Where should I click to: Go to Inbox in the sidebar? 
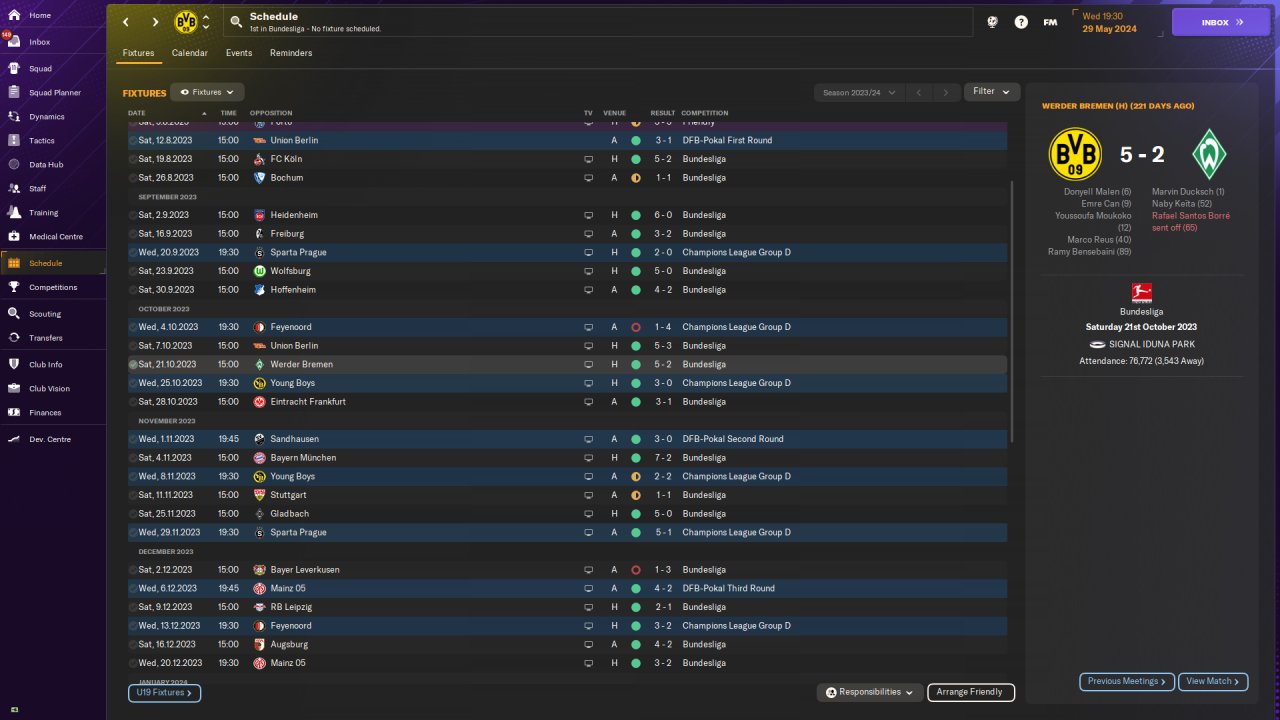click(x=54, y=42)
